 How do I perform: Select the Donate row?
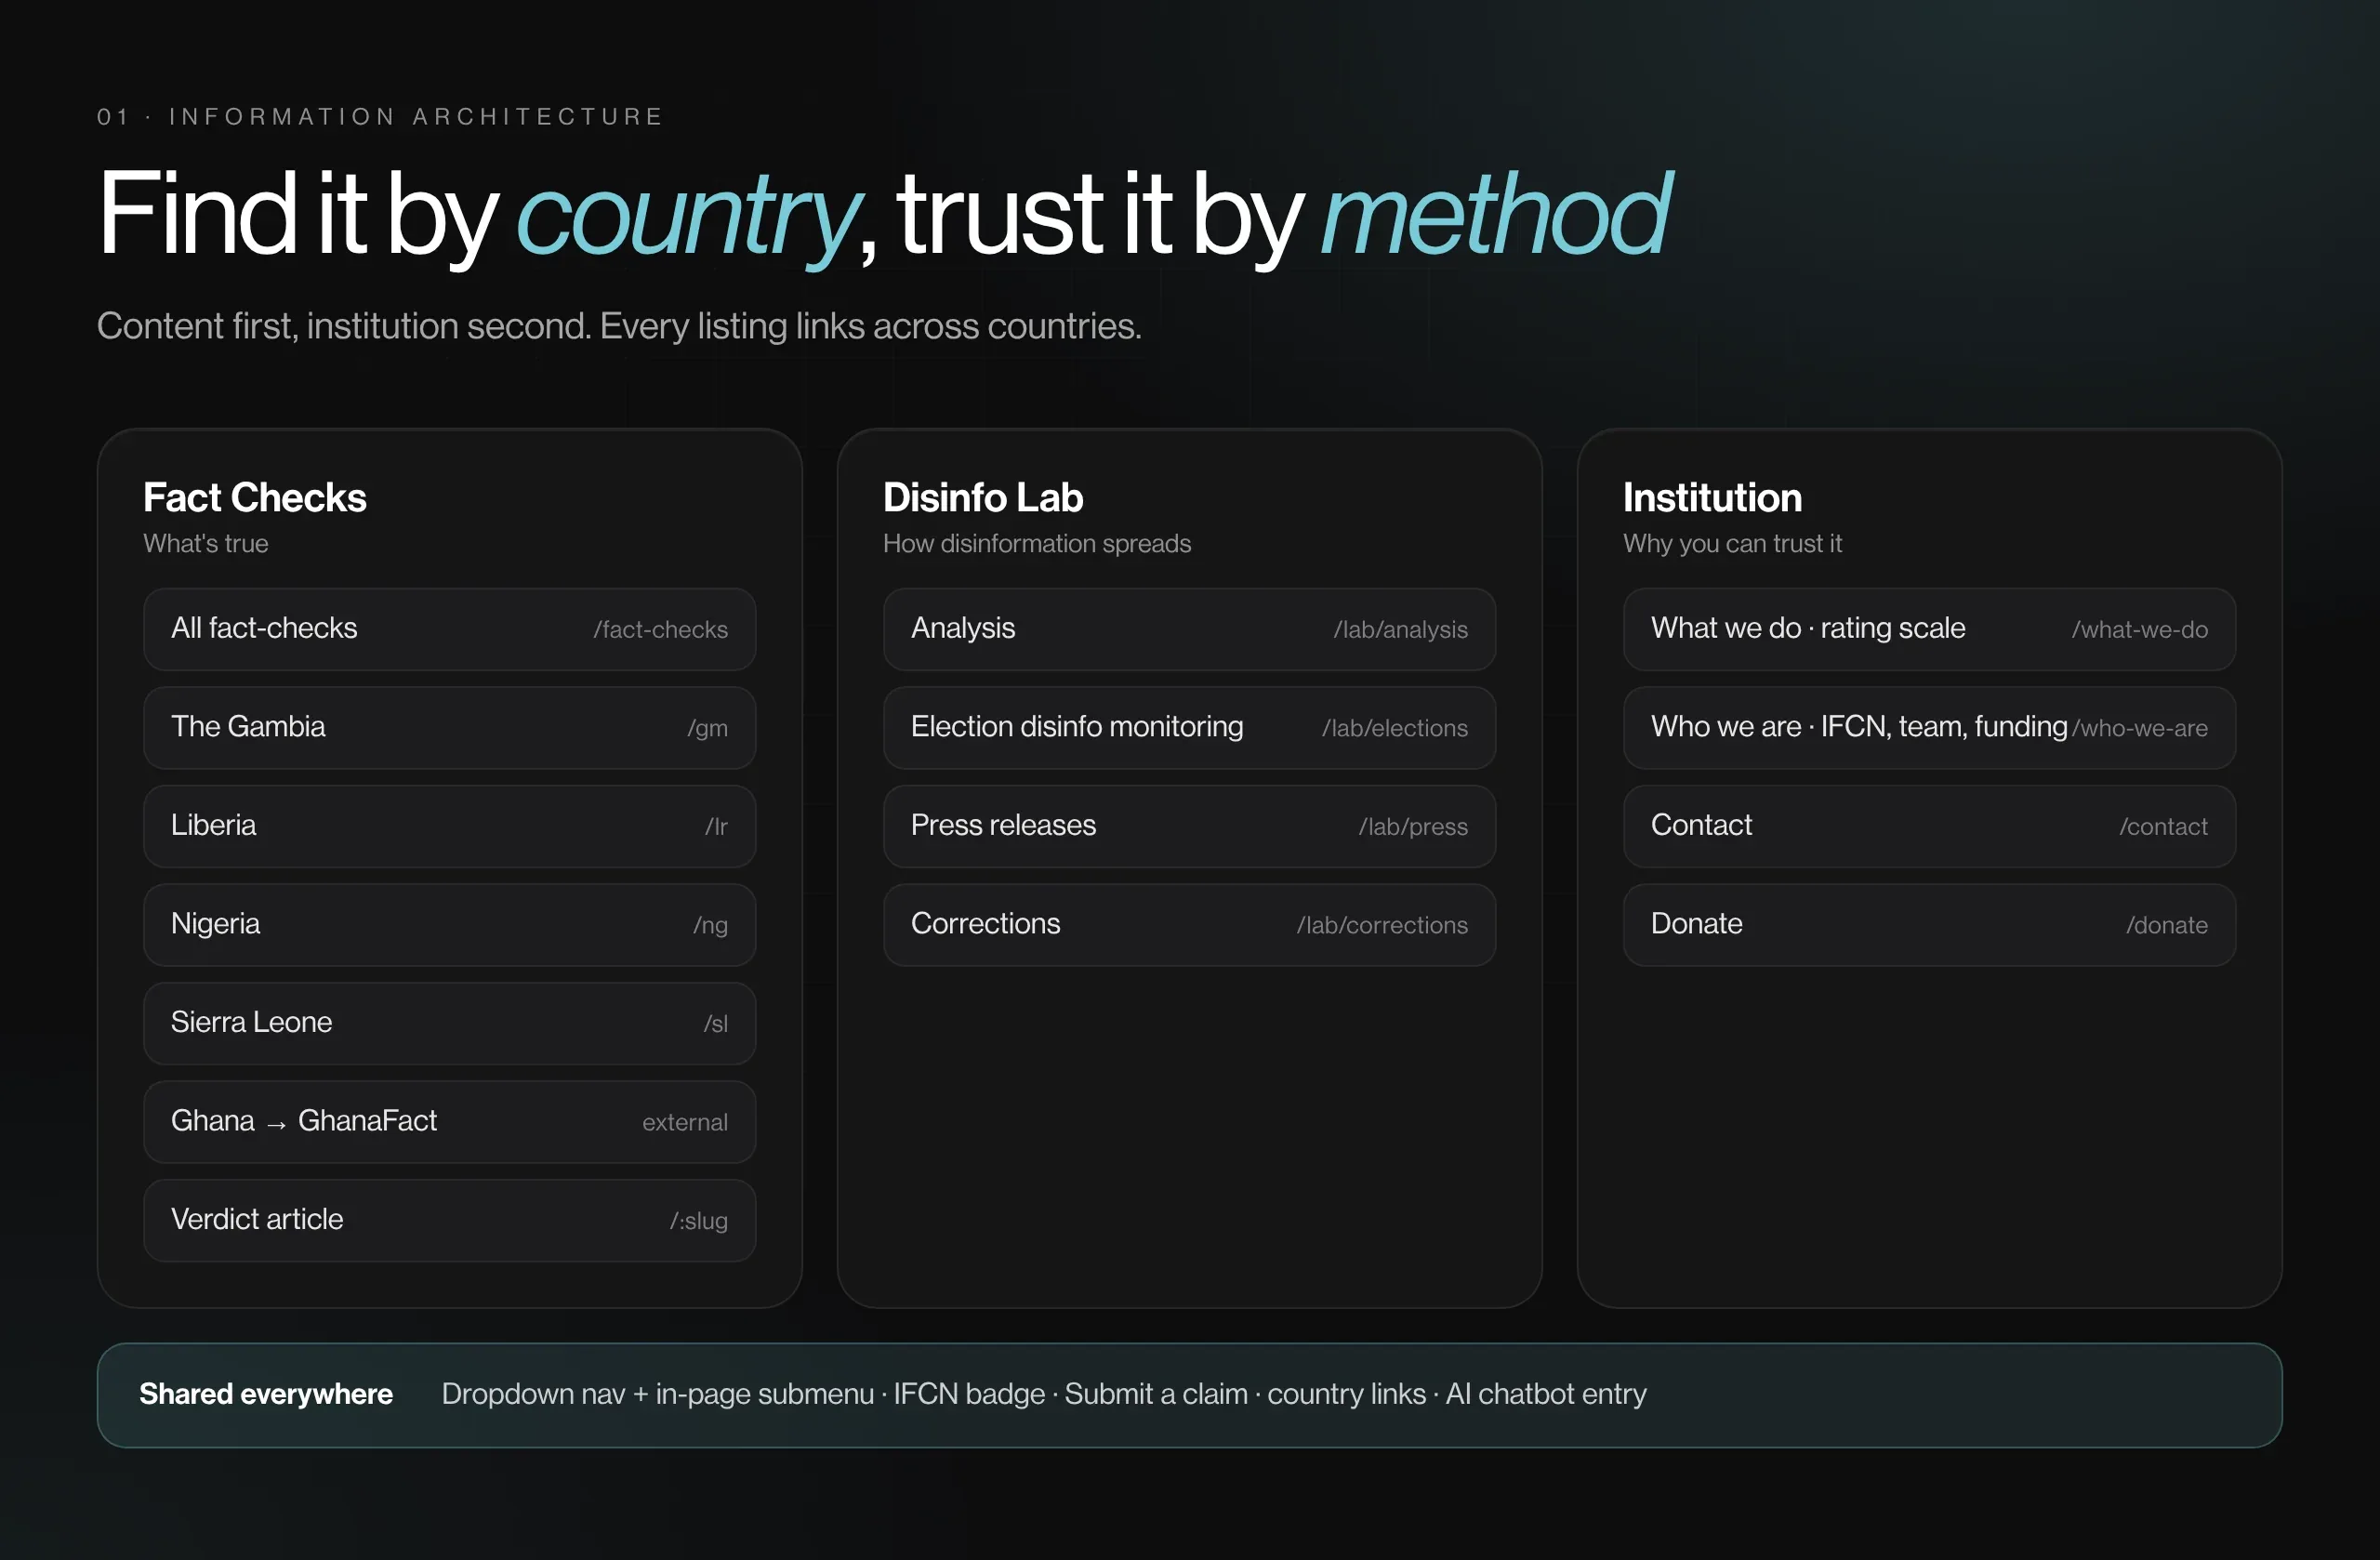click(1929, 924)
